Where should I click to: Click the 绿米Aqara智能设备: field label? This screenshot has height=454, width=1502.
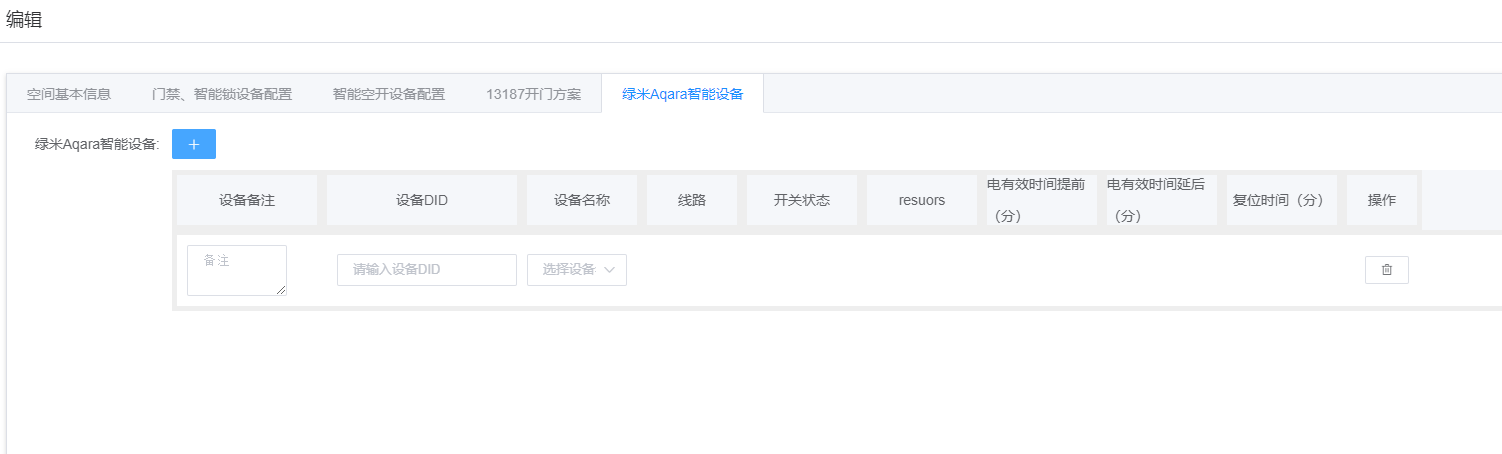97,144
